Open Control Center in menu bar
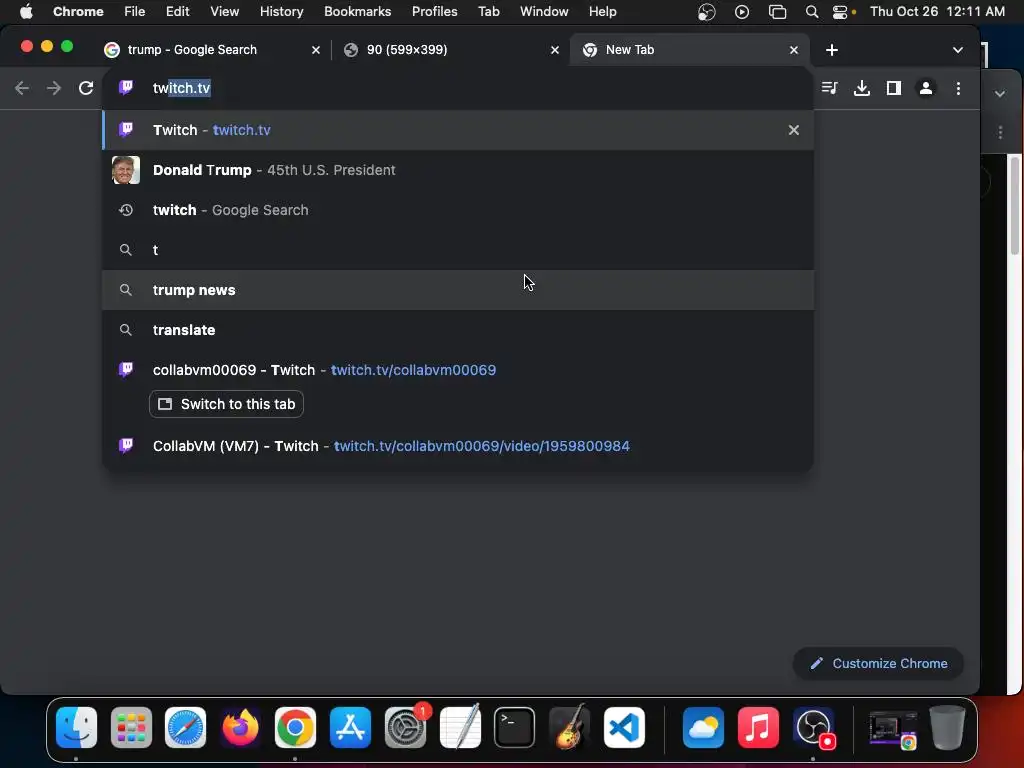This screenshot has height=768, width=1024. tap(841, 12)
